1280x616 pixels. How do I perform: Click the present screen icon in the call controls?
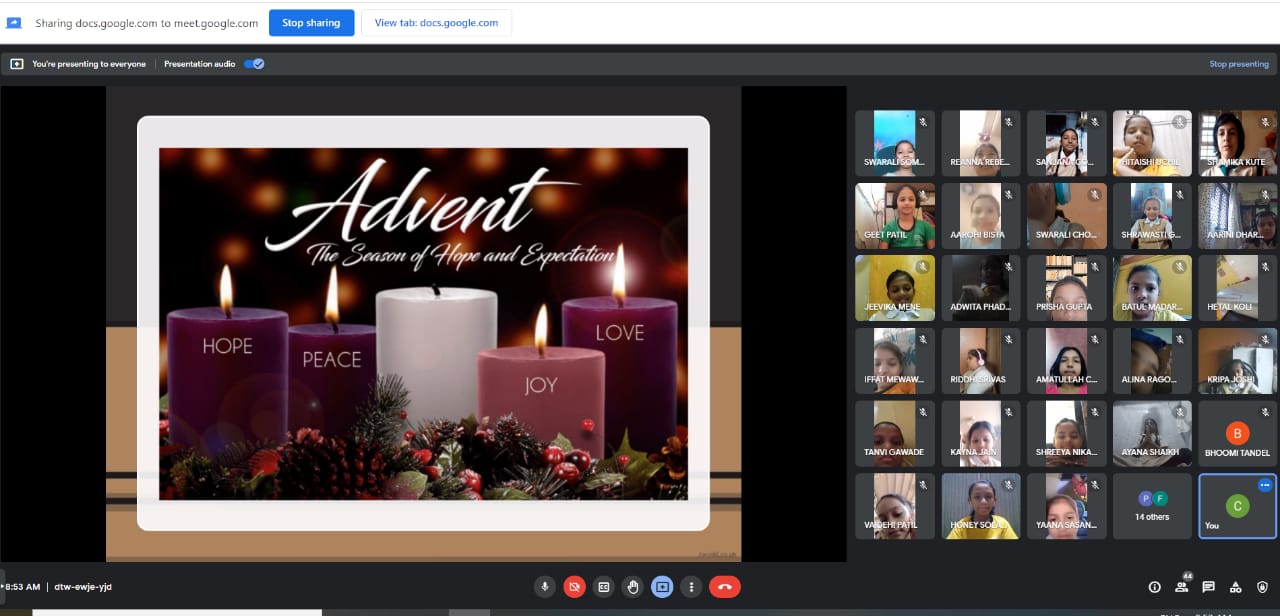point(661,587)
